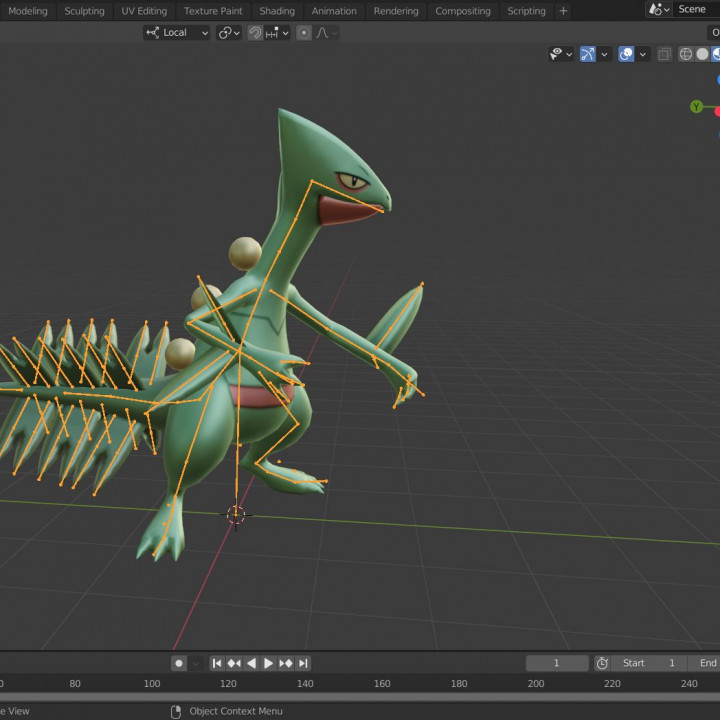Toggle X-ray view icon
Image resolution: width=720 pixels, height=720 pixels.
coord(665,54)
